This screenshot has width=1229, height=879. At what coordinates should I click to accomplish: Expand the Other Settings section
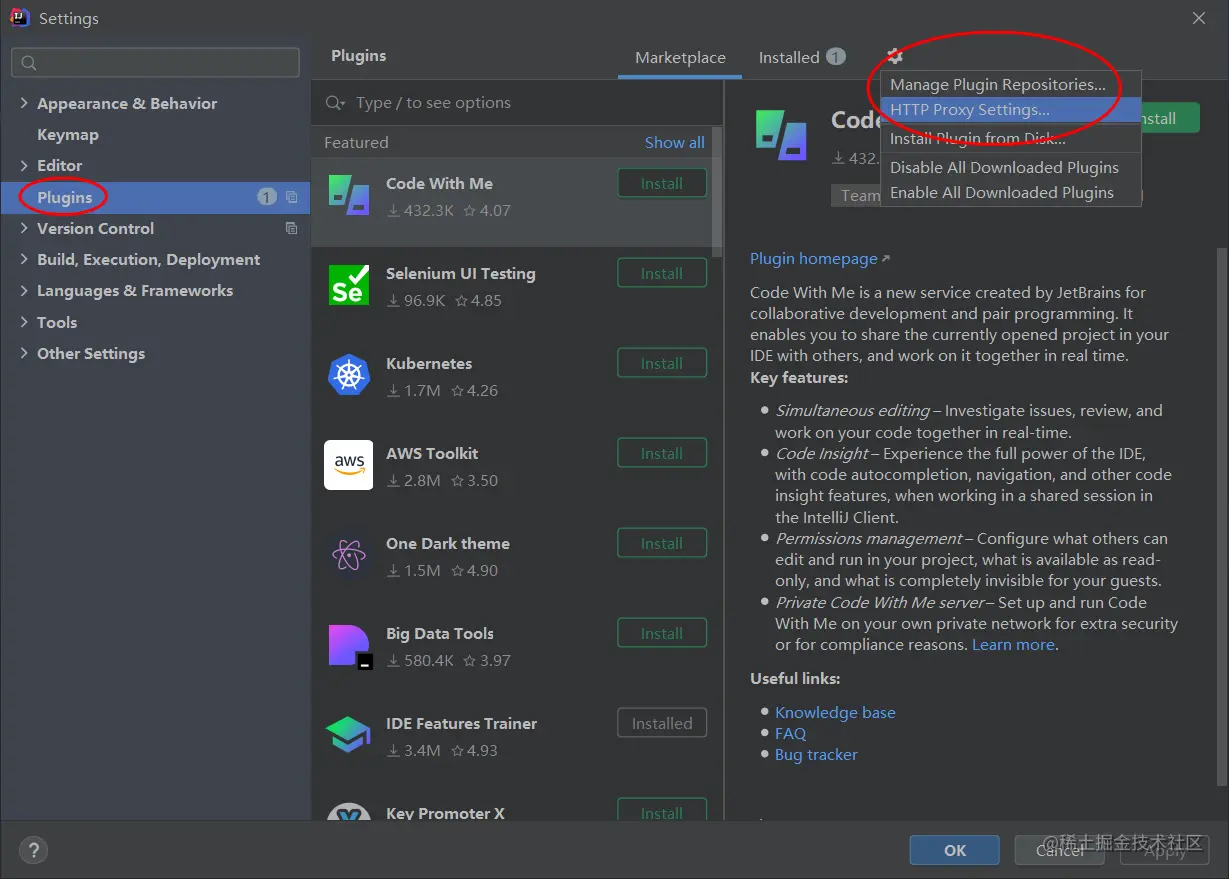point(25,354)
